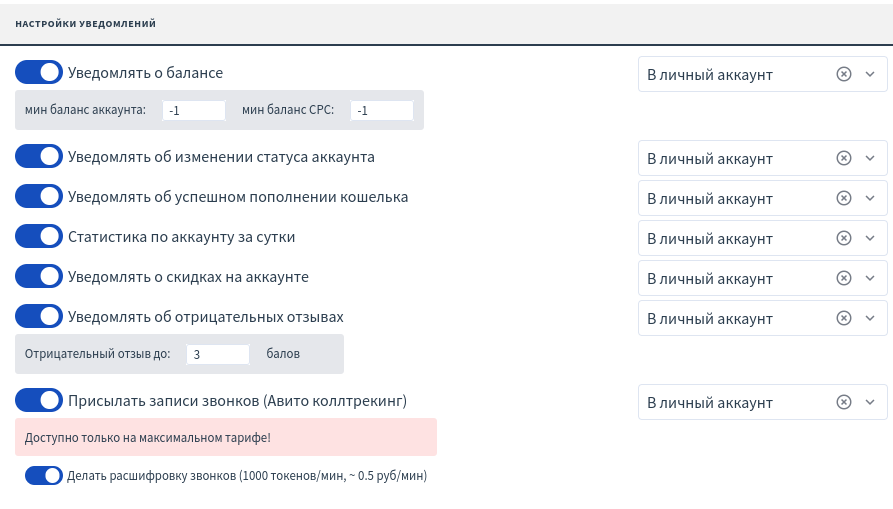Disable 'Уведомлять об изменении статуса аккаунта'

(x=39, y=157)
